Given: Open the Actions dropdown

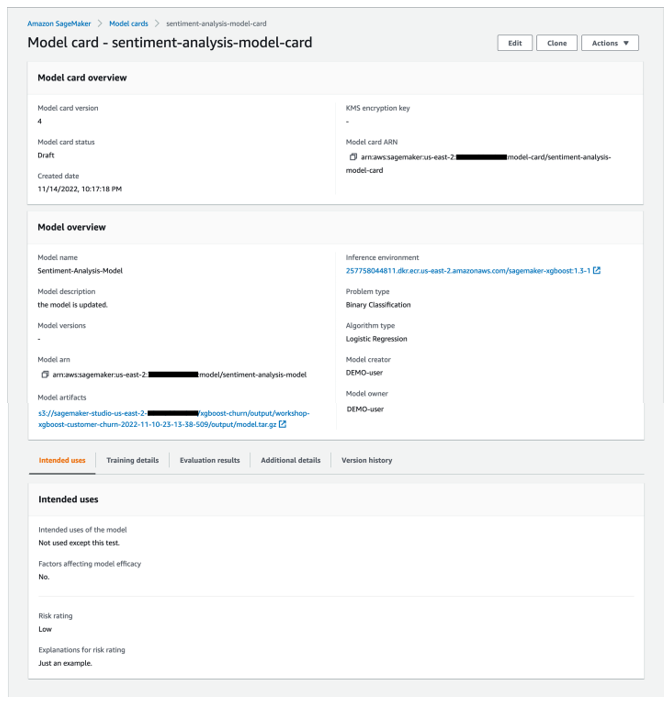Looking at the screenshot, I should coord(610,43).
